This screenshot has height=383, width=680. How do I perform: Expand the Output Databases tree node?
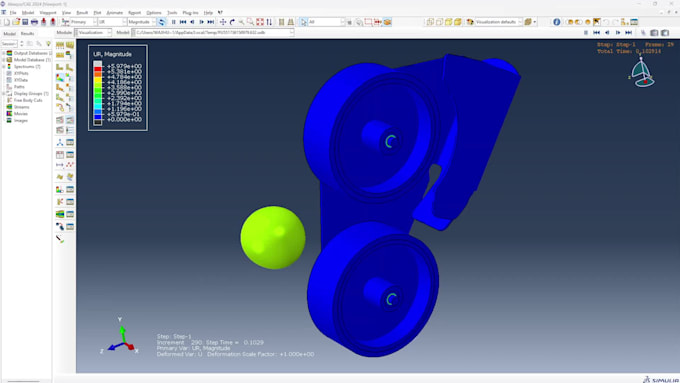(x=4, y=53)
